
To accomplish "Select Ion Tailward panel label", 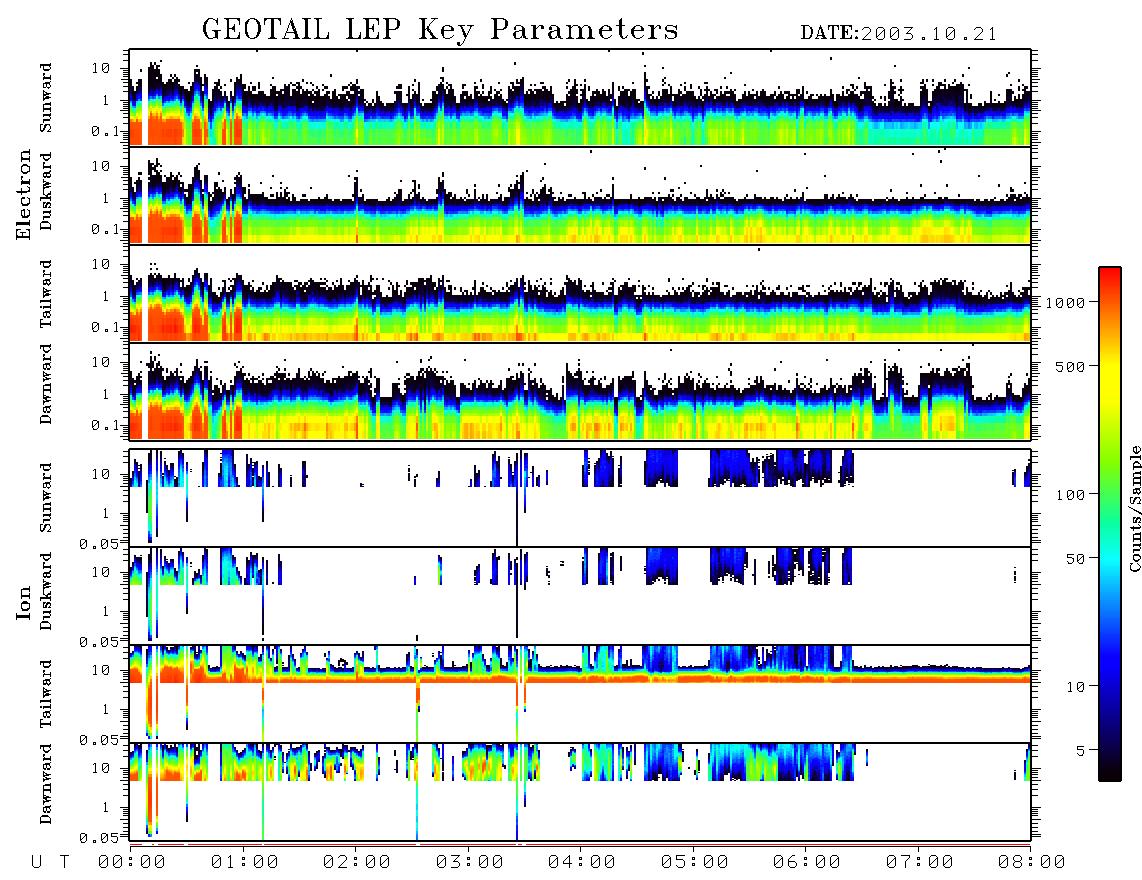I will coord(46,694).
